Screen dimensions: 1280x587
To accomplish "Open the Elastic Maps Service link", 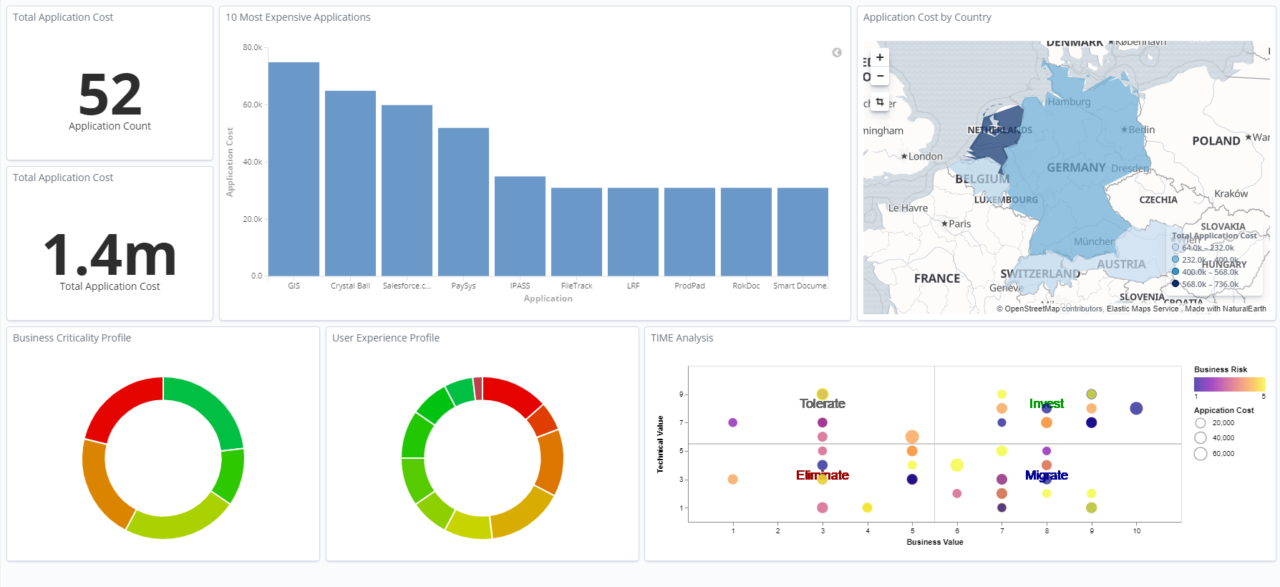I will tap(1143, 309).
